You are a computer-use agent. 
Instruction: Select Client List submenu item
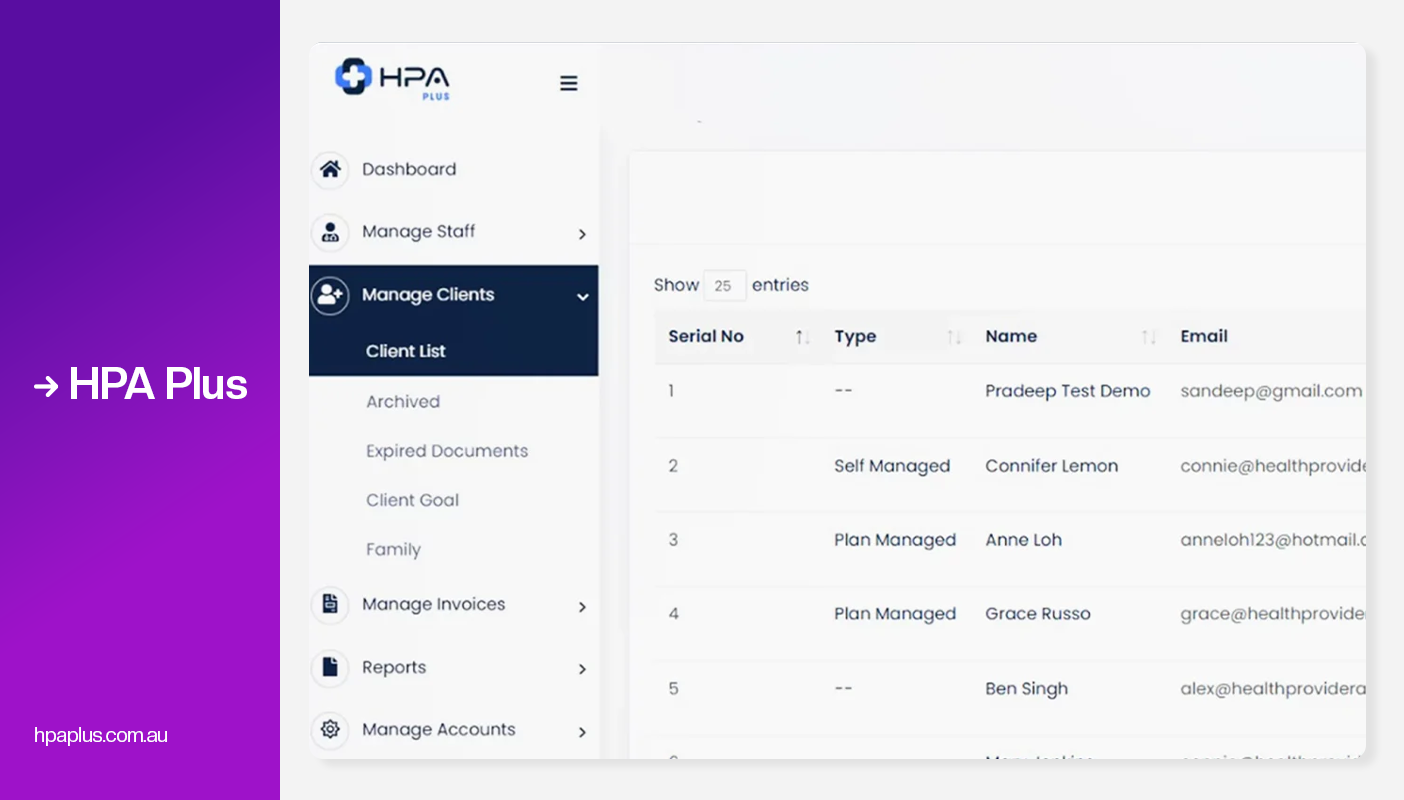[406, 351]
